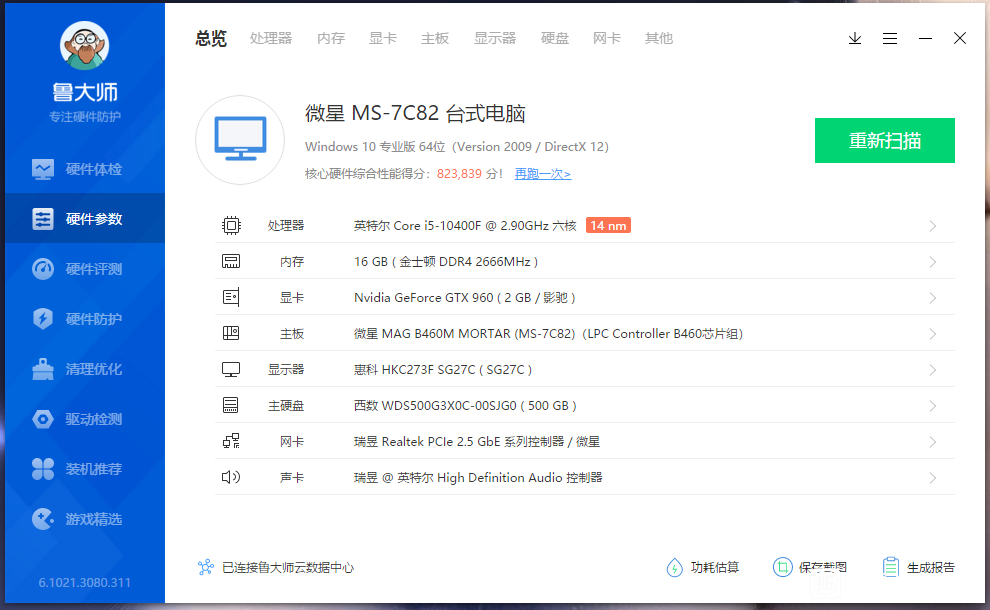Screen dimensions: 990x610
Task: Open 硬件评测 benchmark gauge icon
Action: [43, 269]
